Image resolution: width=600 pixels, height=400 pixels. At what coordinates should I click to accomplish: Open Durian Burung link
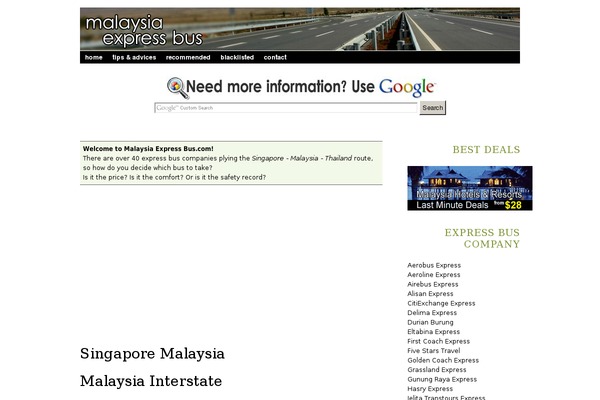[430, 322]
